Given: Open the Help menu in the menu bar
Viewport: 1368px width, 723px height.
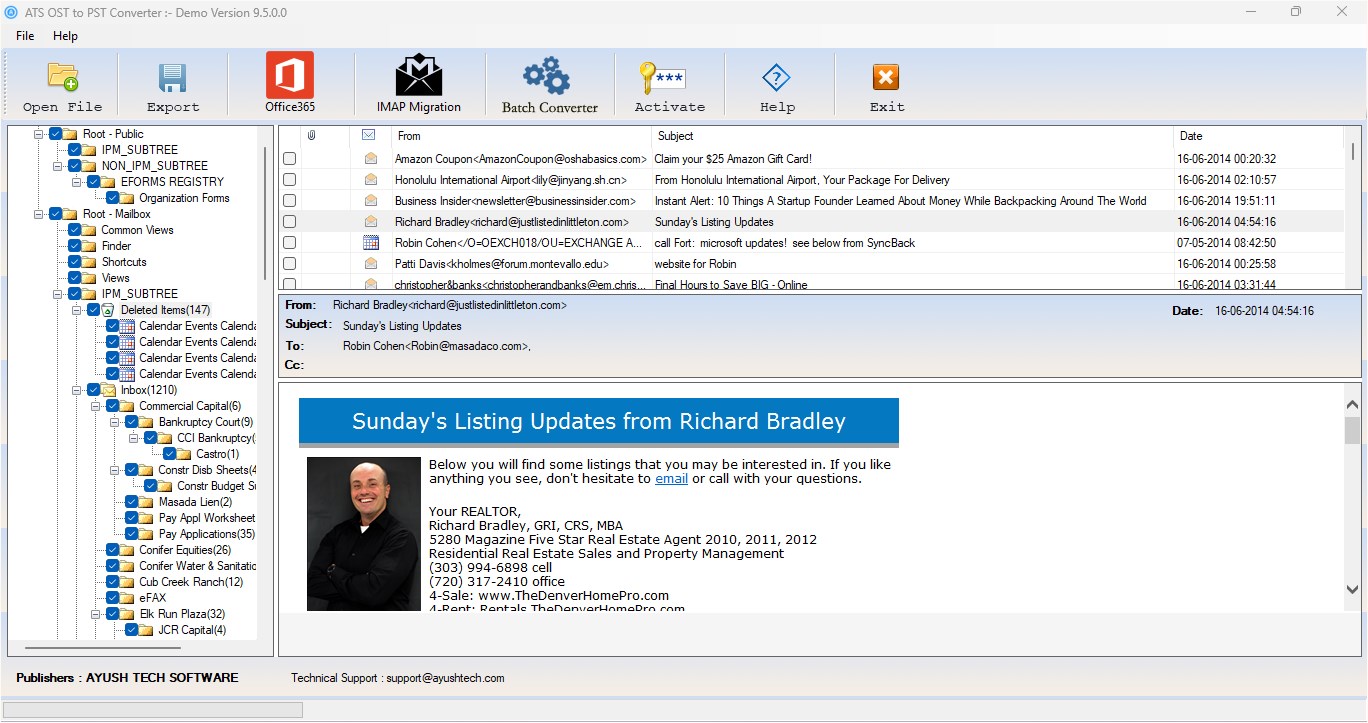Looking at the screenshot, I should point(65,36).
